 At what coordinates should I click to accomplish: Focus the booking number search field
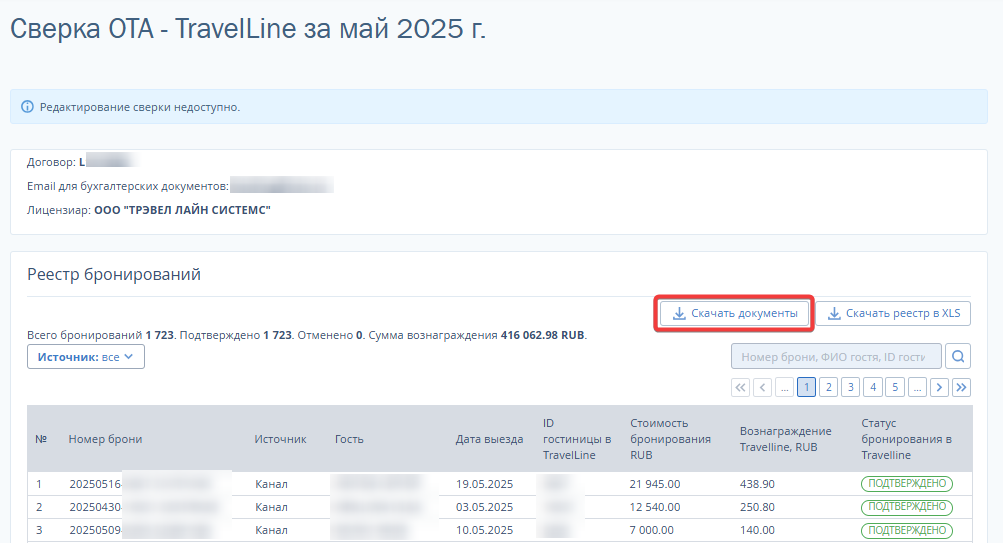[836, 357]
